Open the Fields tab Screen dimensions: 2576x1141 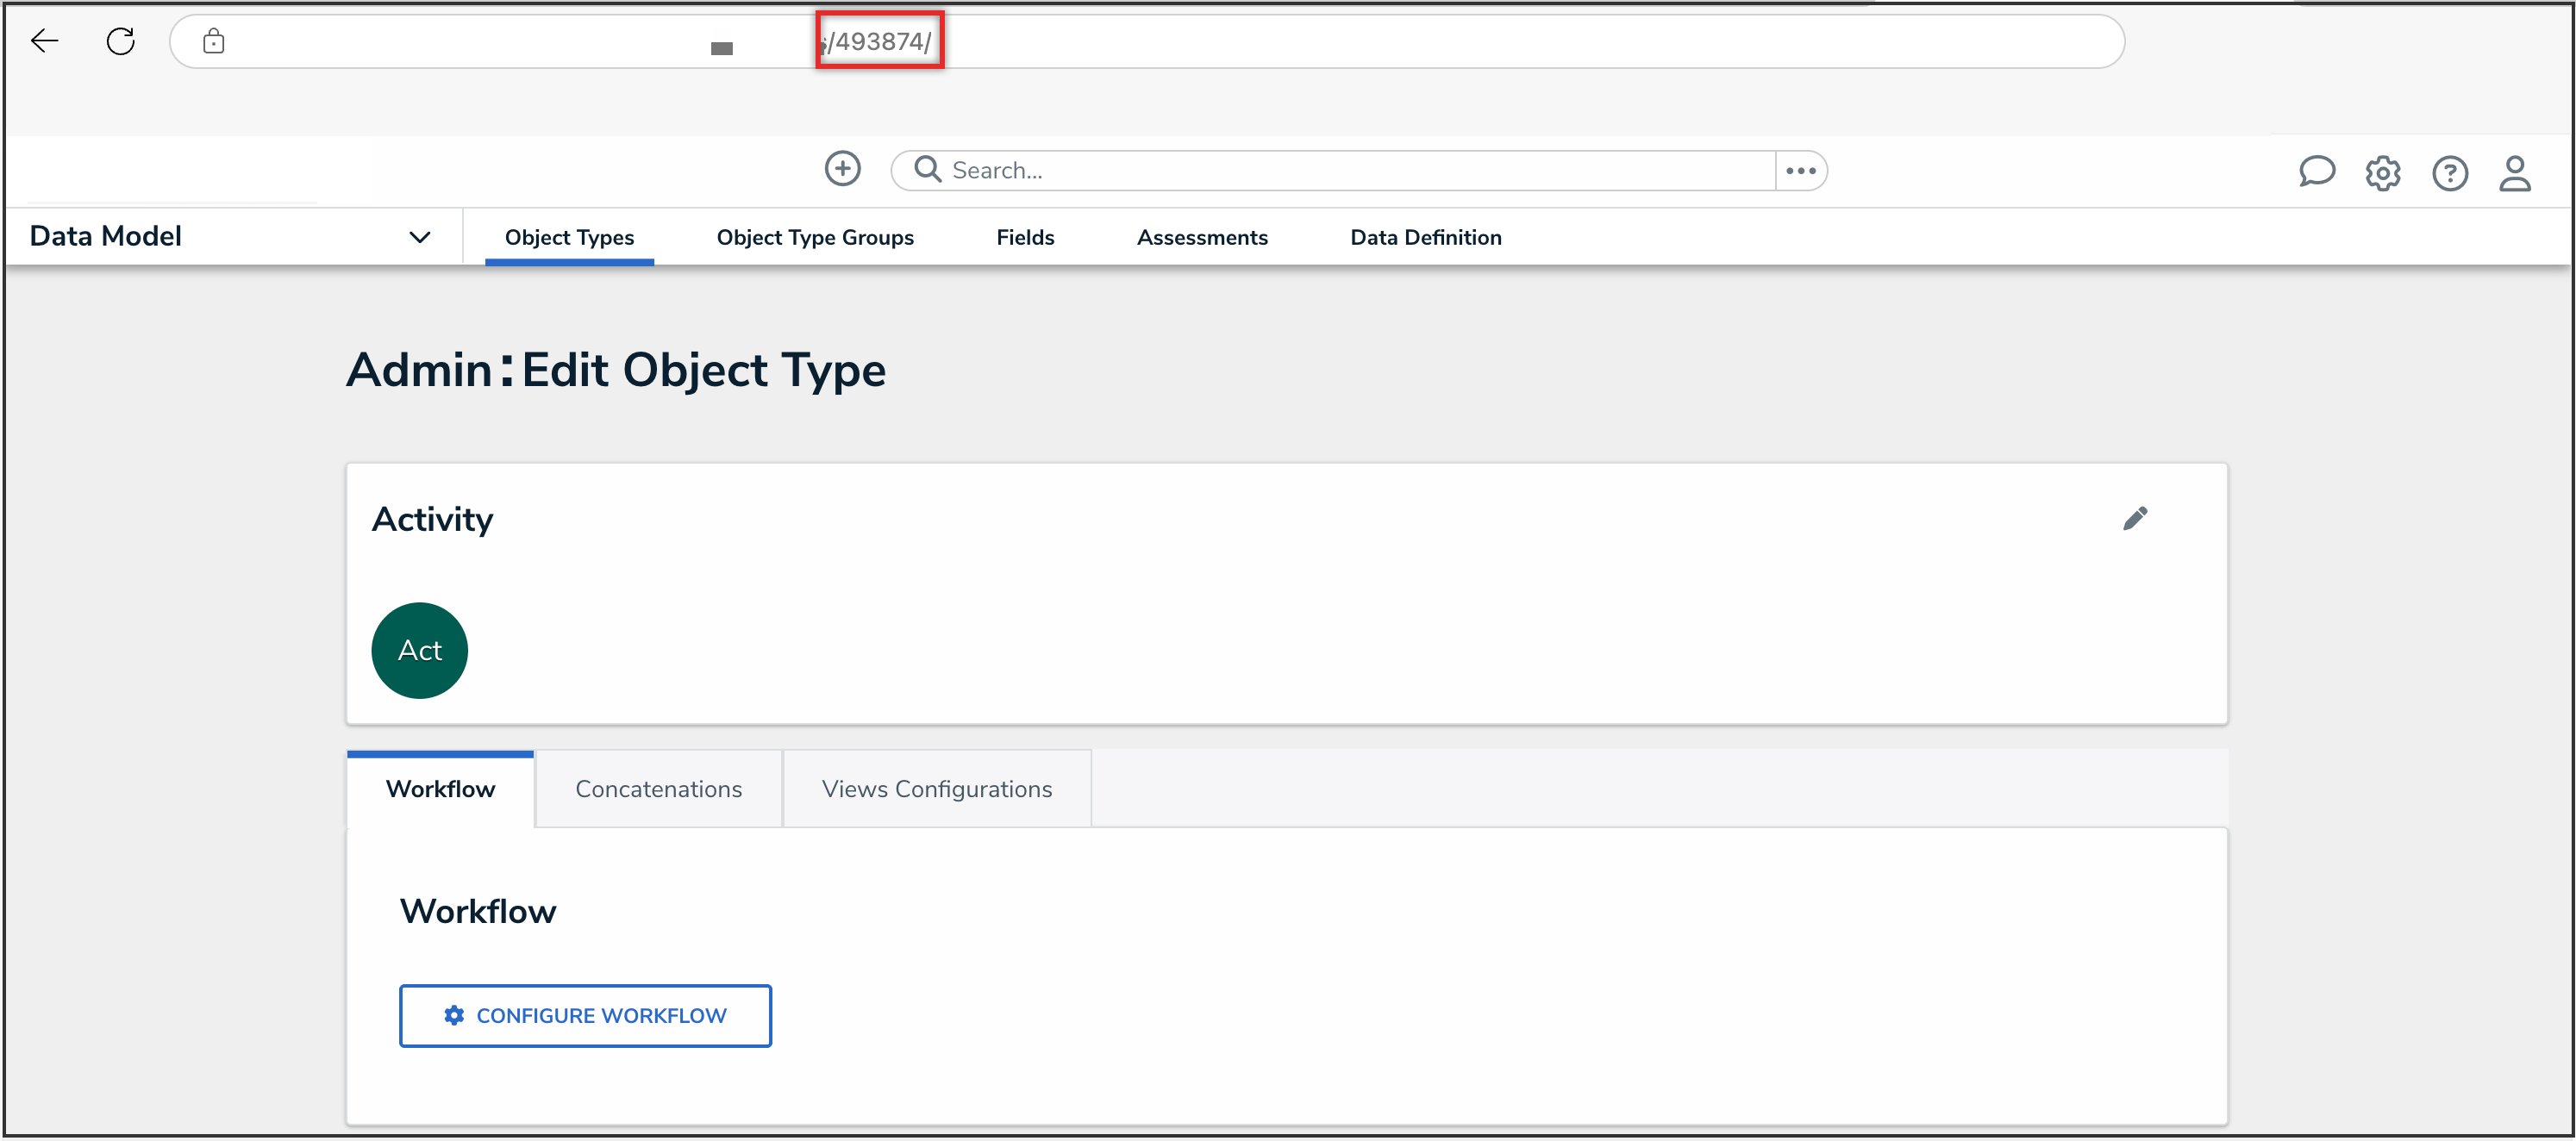point(1024,237)
